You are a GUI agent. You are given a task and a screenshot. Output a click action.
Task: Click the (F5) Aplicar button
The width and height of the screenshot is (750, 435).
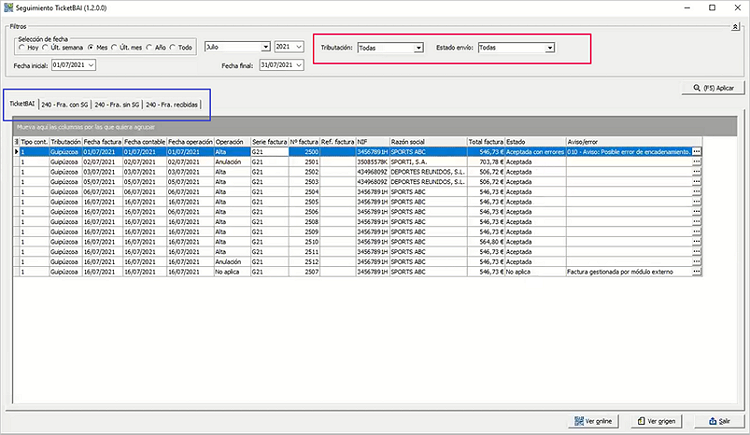click(713, 88)
